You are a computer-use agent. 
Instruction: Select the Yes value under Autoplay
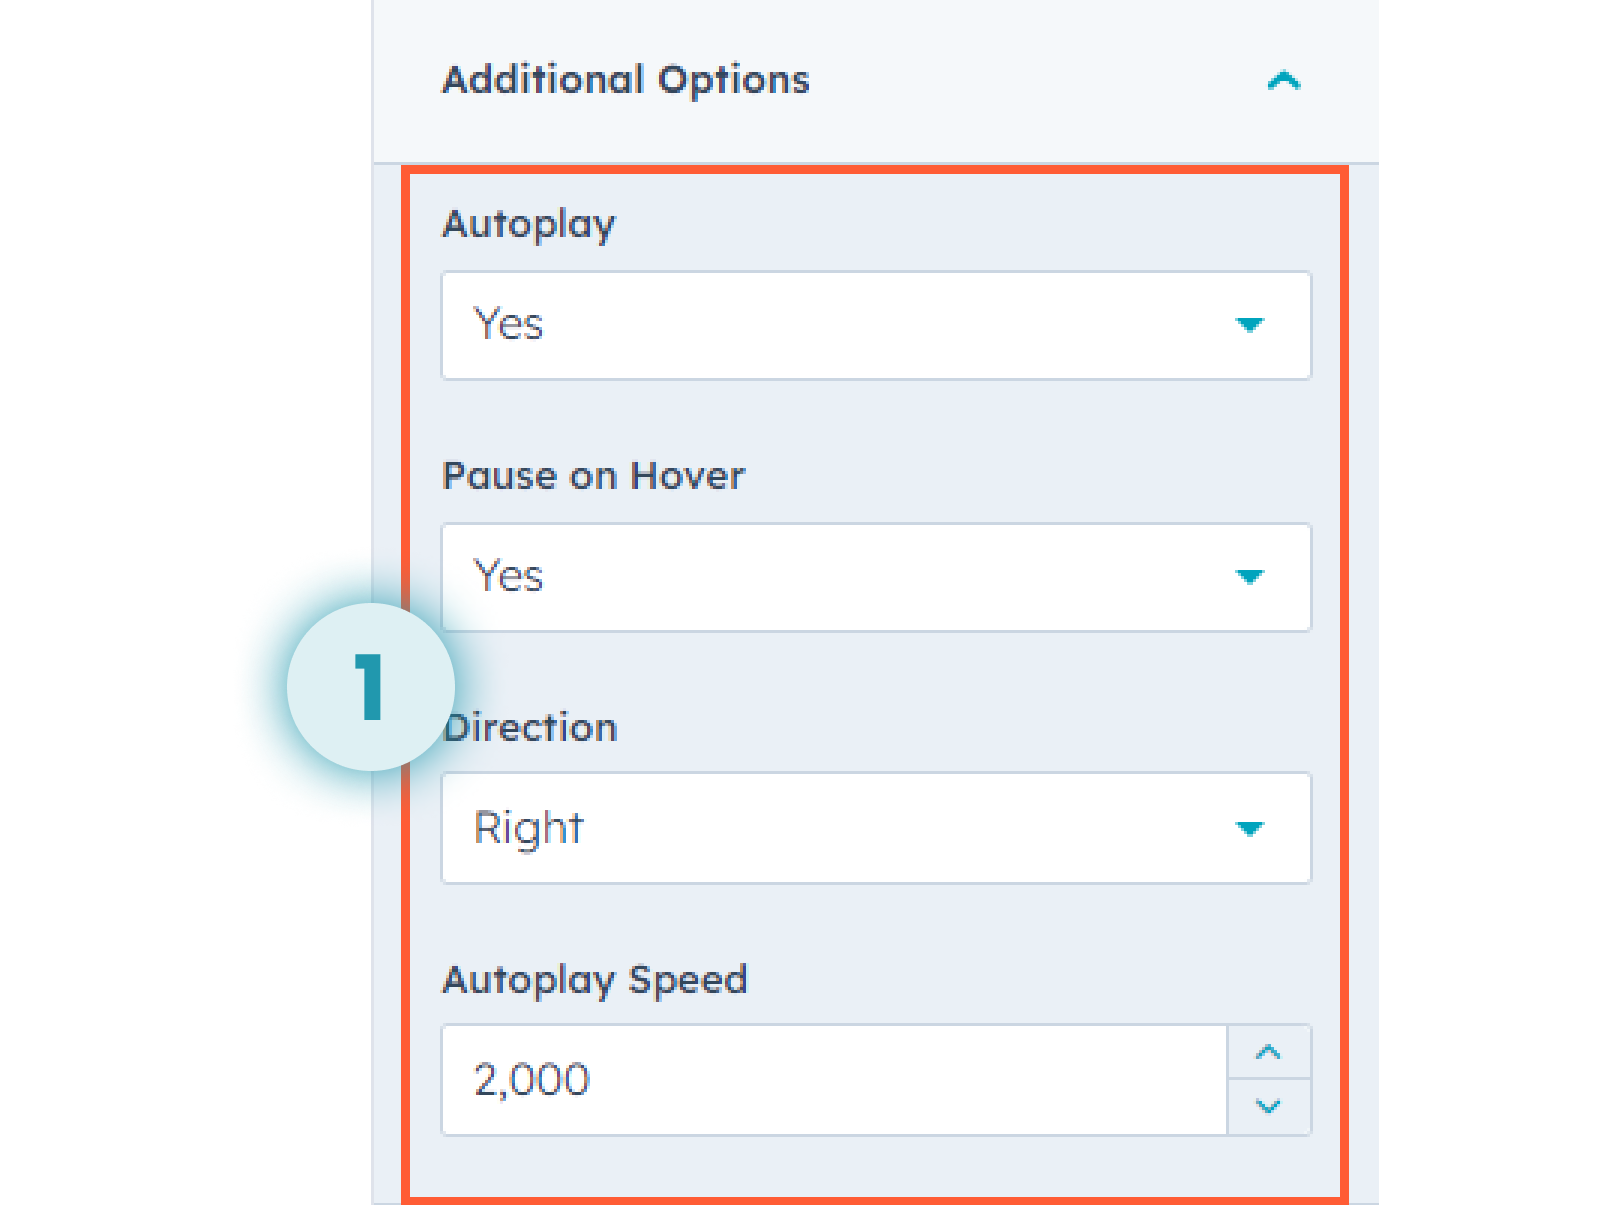tap(507, 325)
